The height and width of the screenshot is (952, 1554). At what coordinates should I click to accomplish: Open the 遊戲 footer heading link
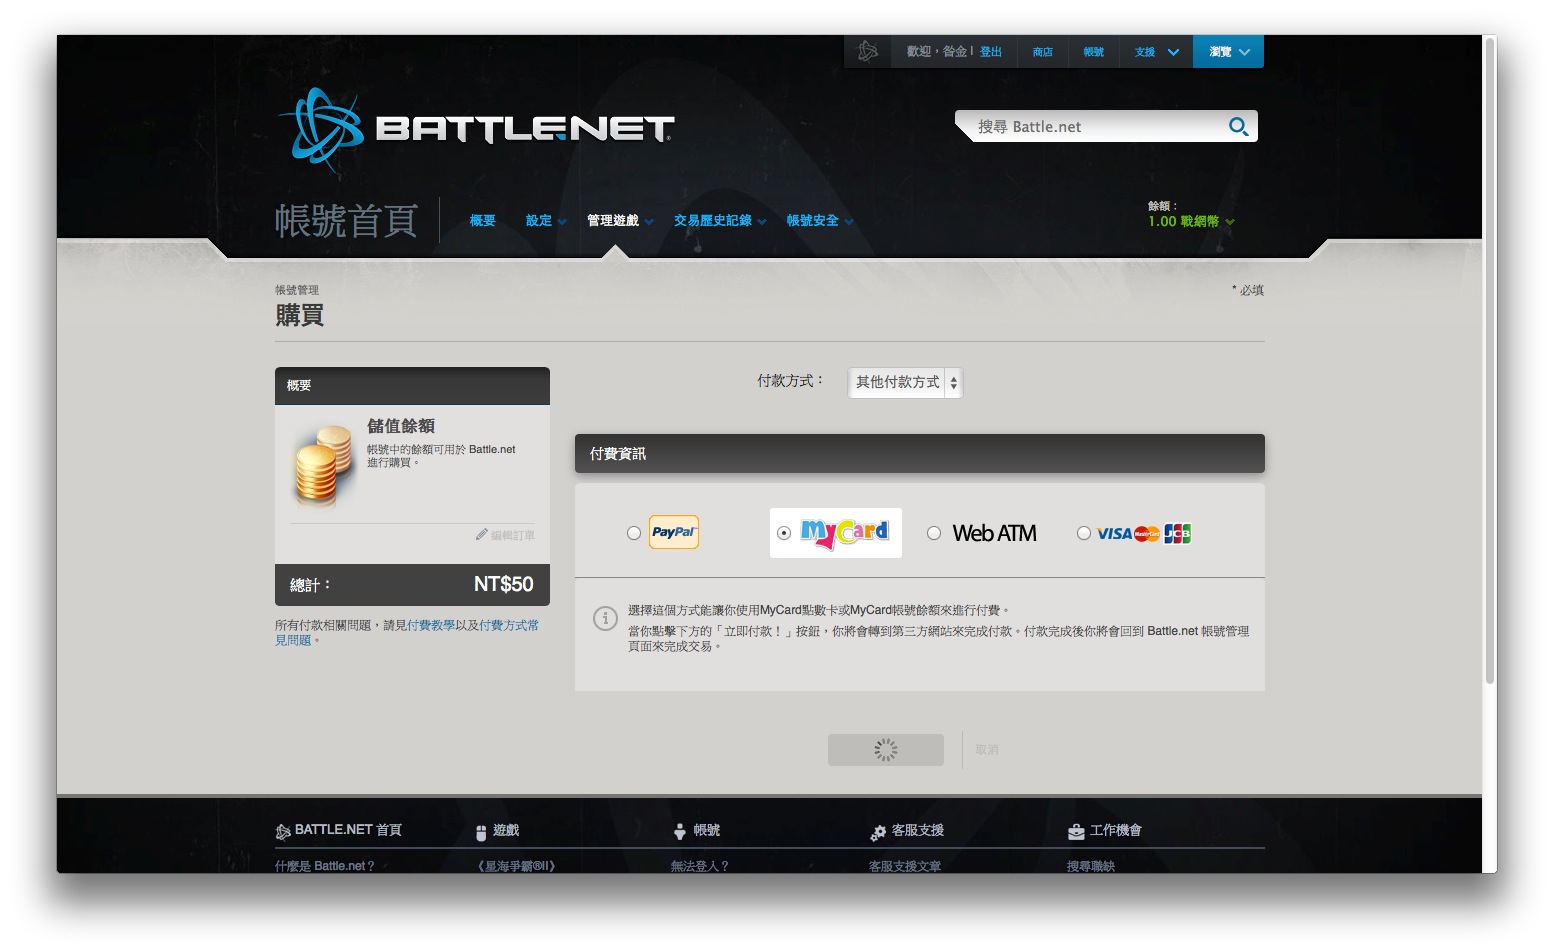(506, 831)
